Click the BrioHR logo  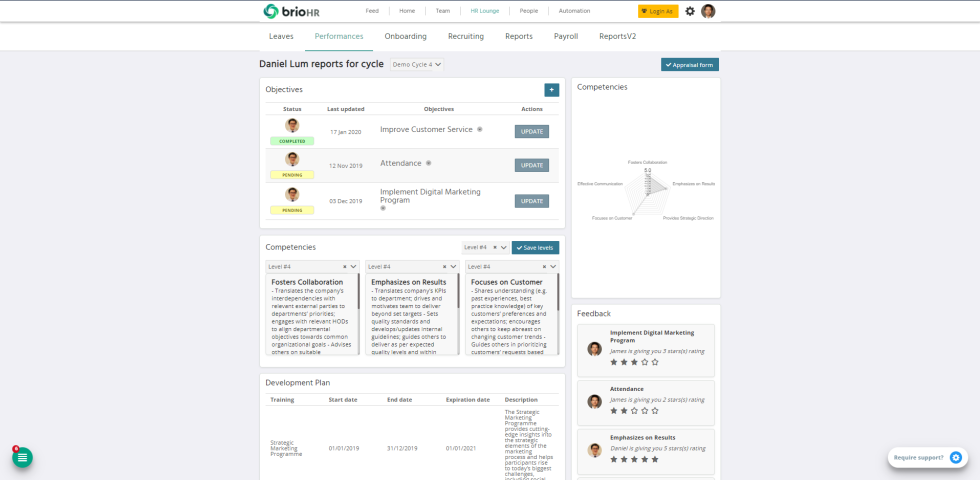tap(291, 11)
